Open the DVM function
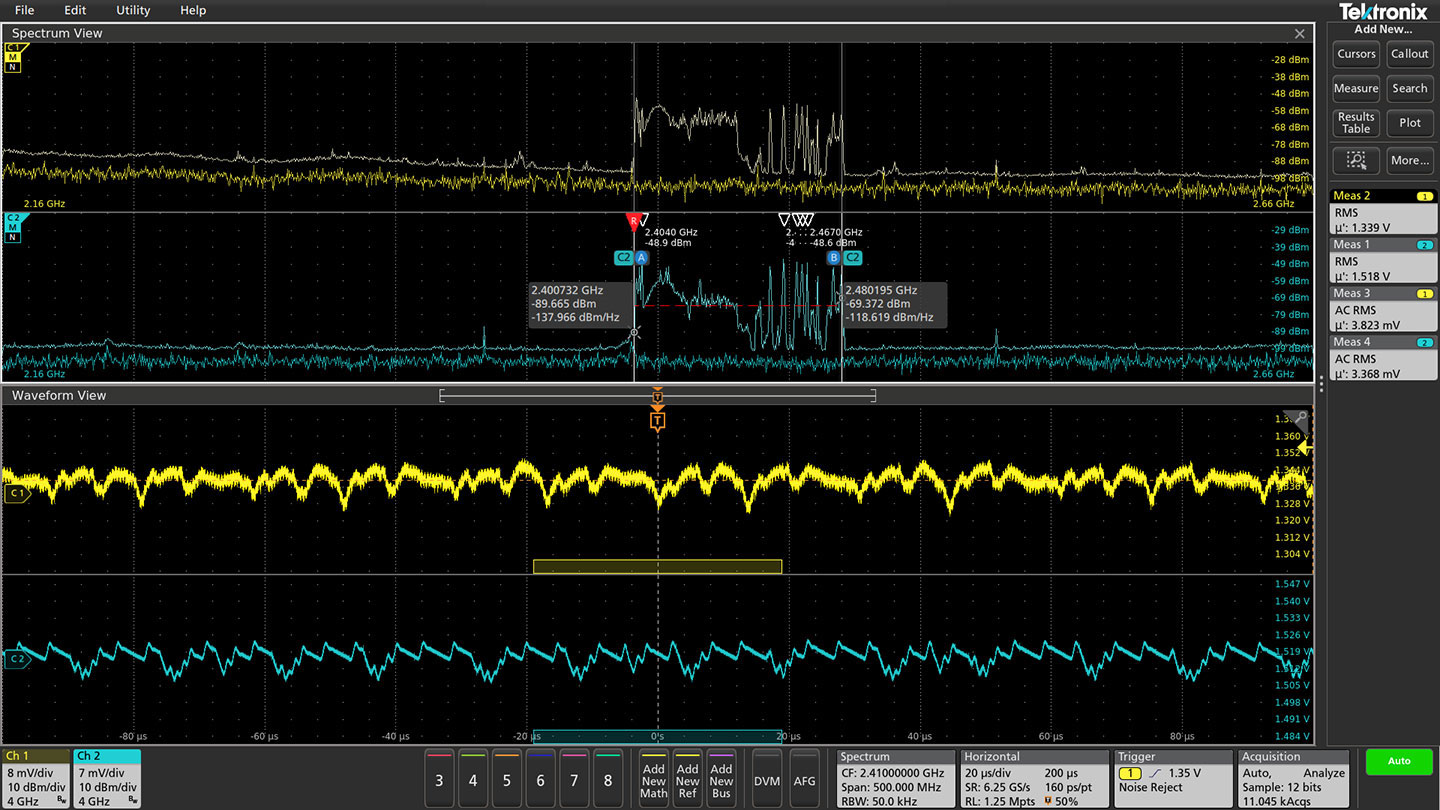This screenshot has width=1440, height=810. [x=766, y=778]
